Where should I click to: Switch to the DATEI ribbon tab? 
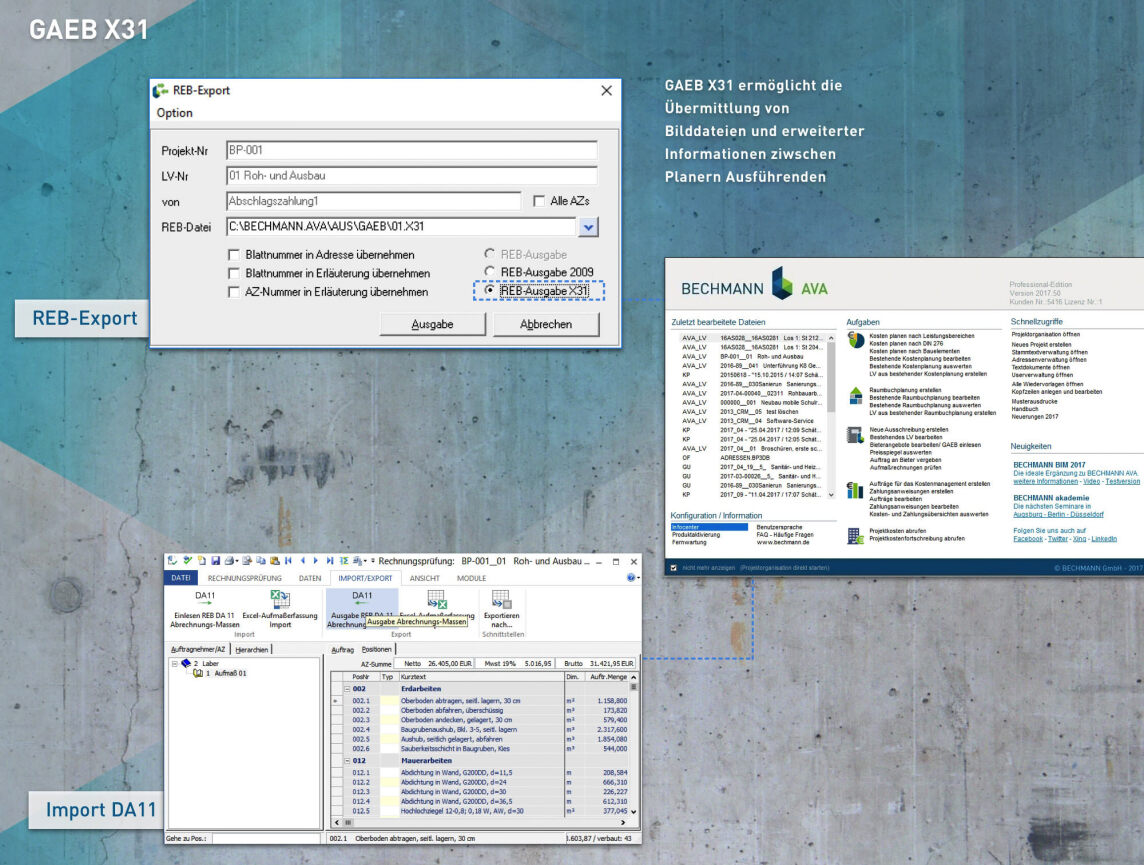[180, 578]
